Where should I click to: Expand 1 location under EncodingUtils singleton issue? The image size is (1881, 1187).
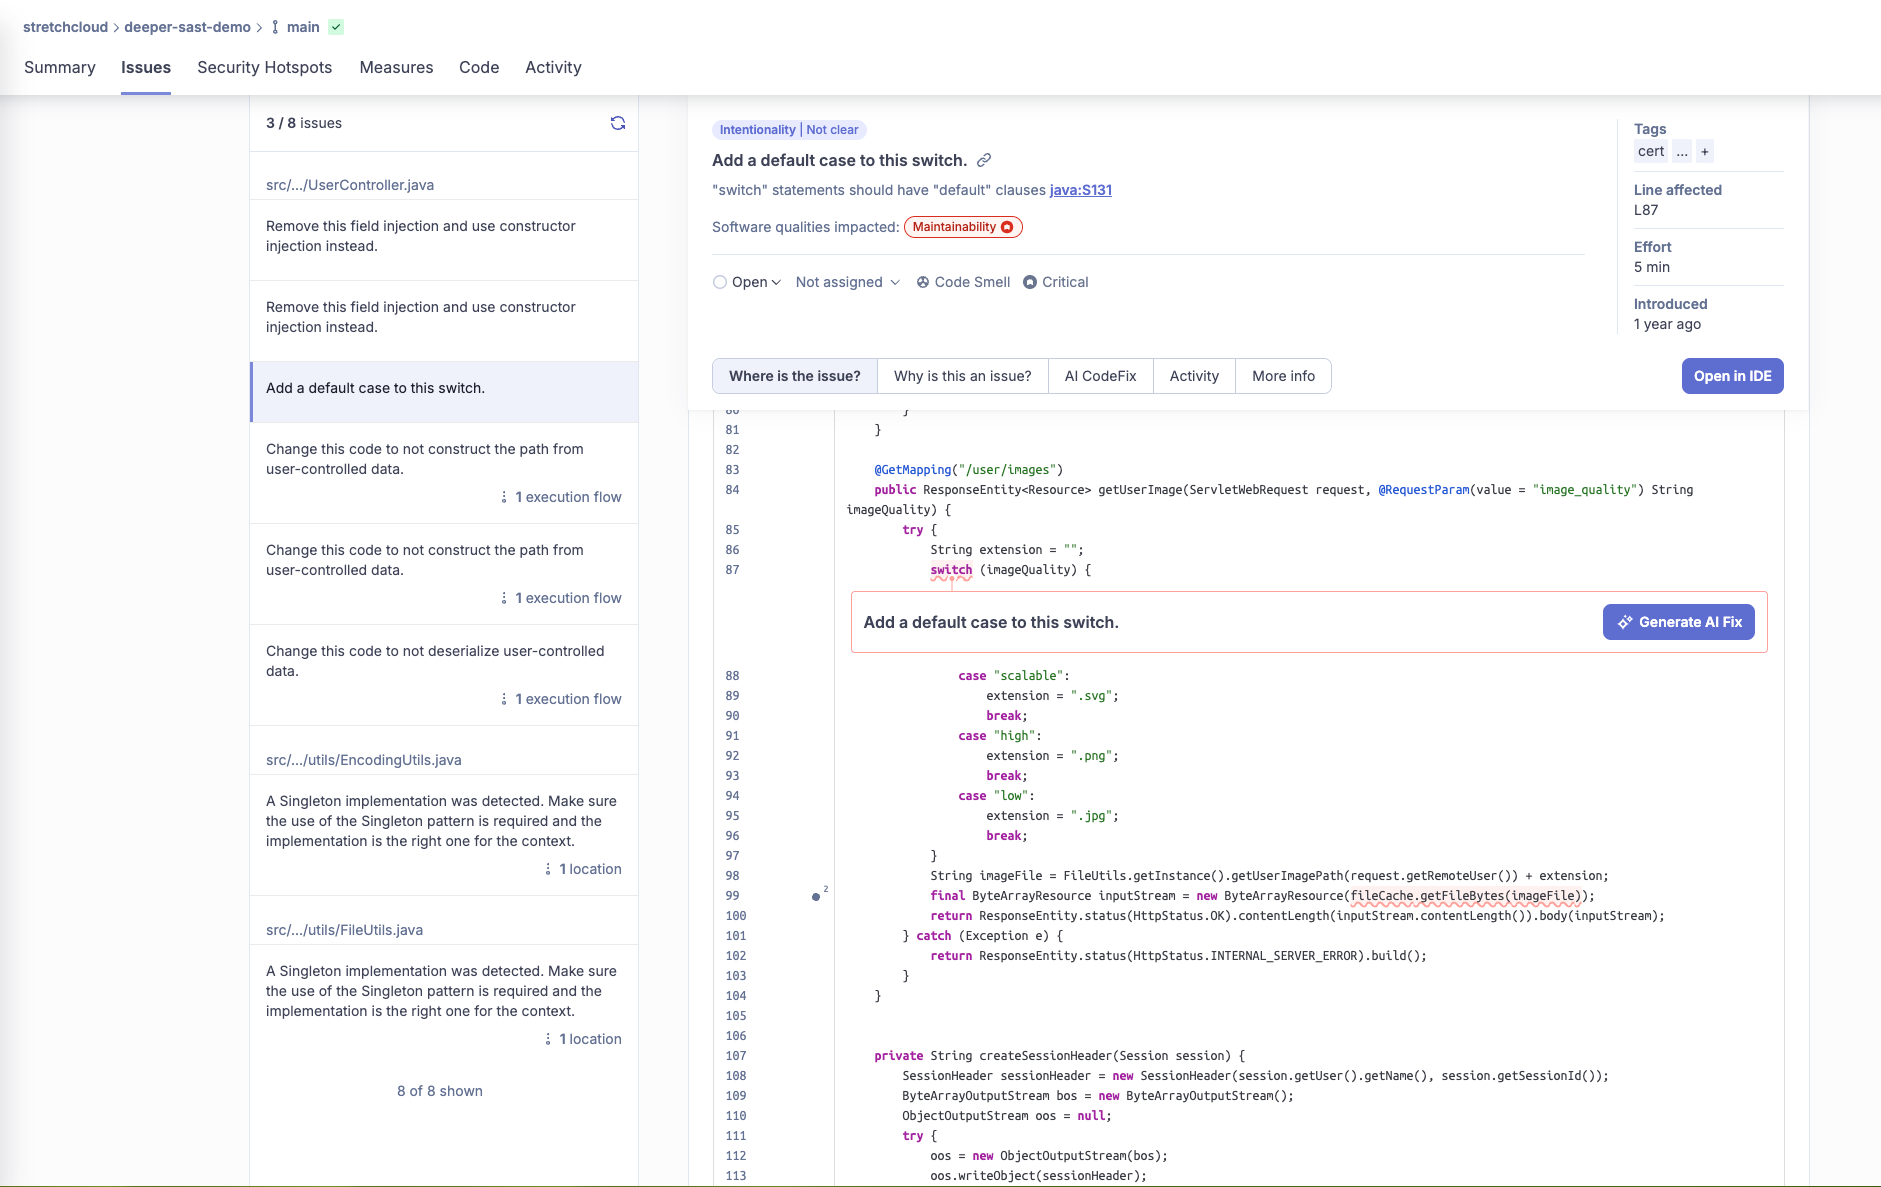tap(584, 869)
